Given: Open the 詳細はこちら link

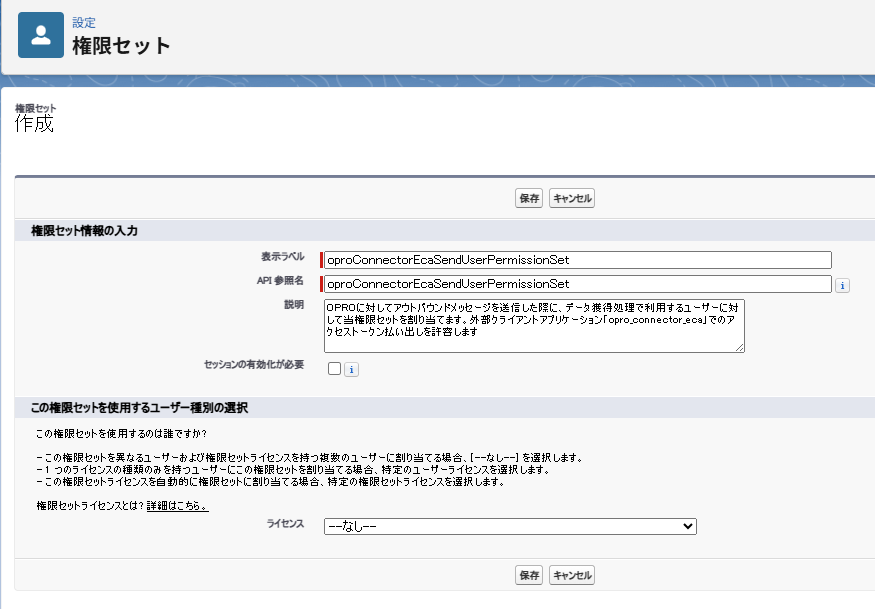Looking at the screenshot, I should coord(177,506).
